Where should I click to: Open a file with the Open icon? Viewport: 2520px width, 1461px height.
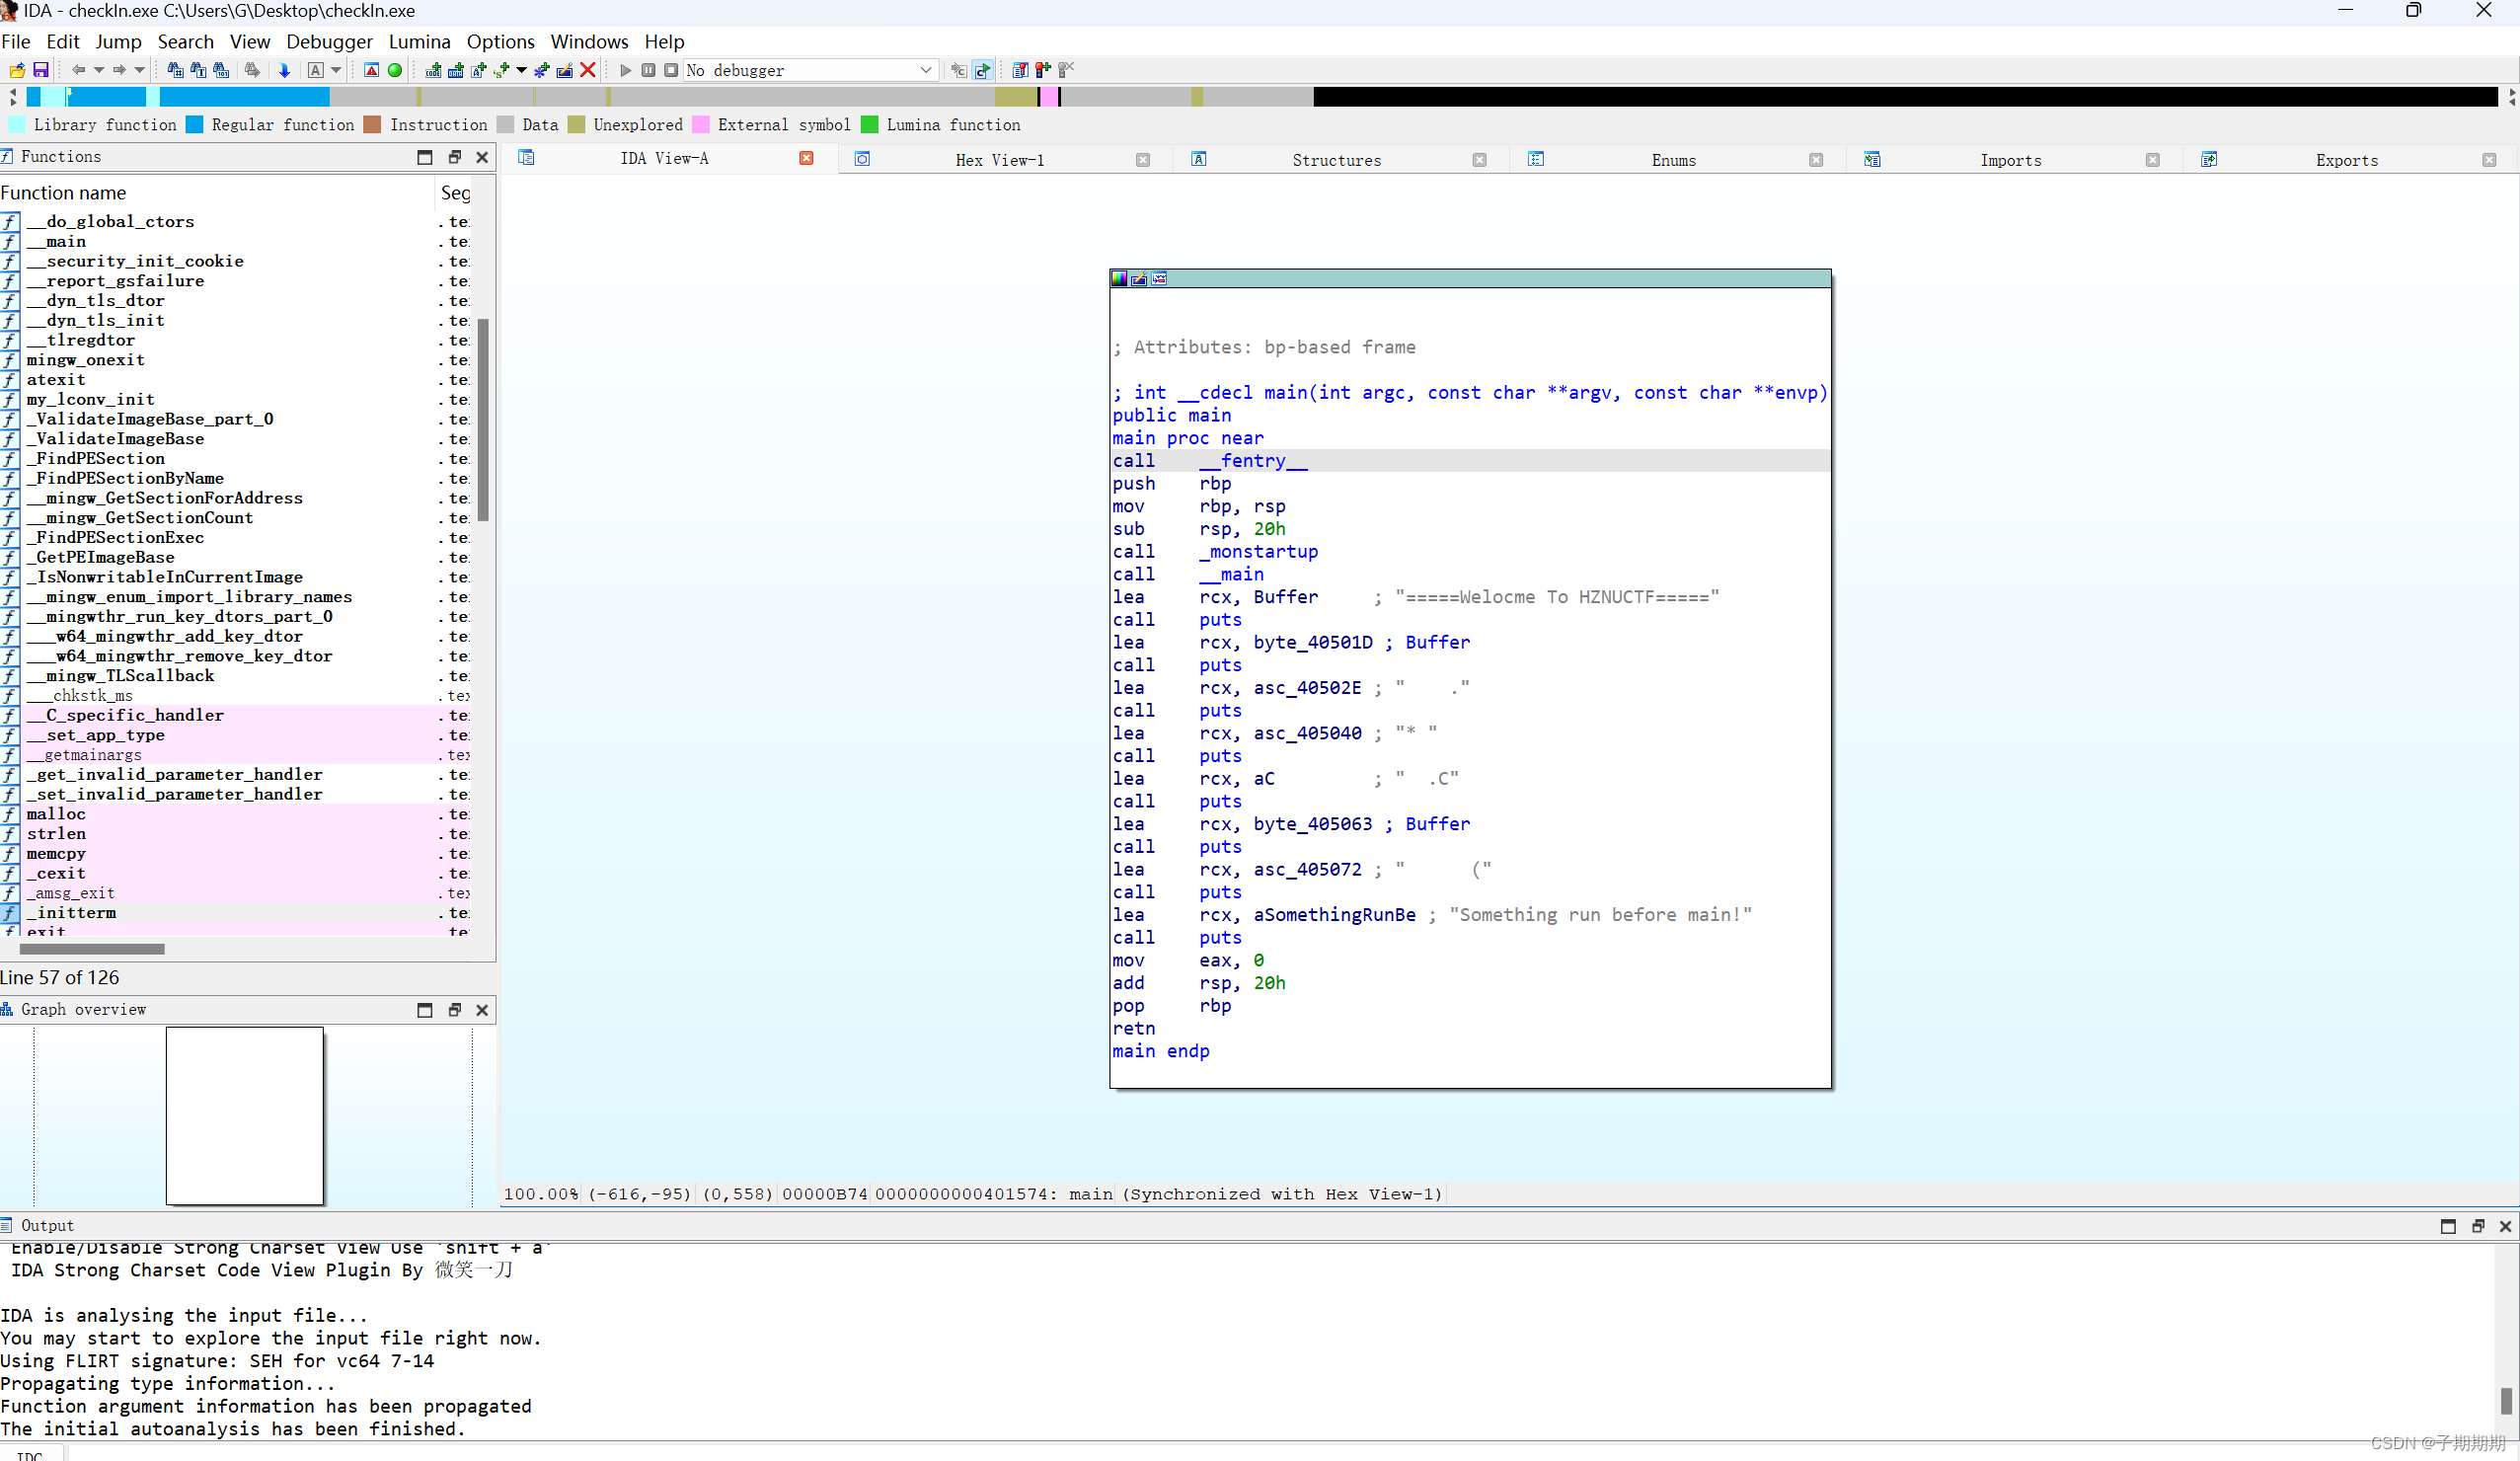17,70
